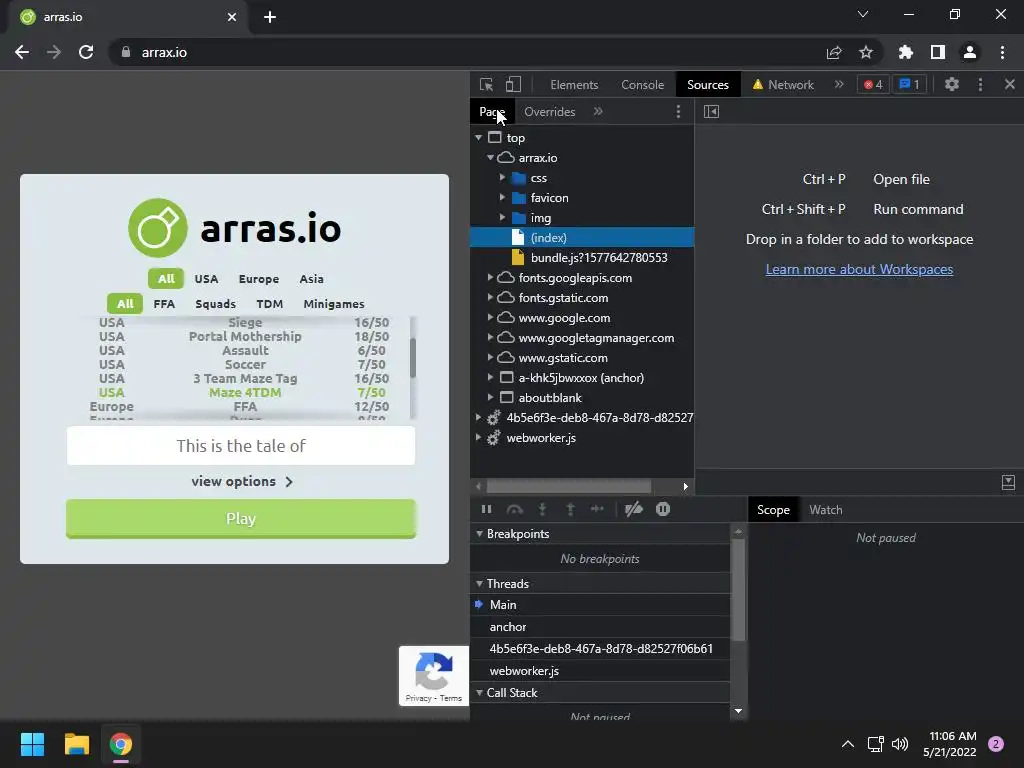This screenshot has height=768, width=1024.
Task: Switch to the Watch pane tab
Action: [x=826, y=510]
